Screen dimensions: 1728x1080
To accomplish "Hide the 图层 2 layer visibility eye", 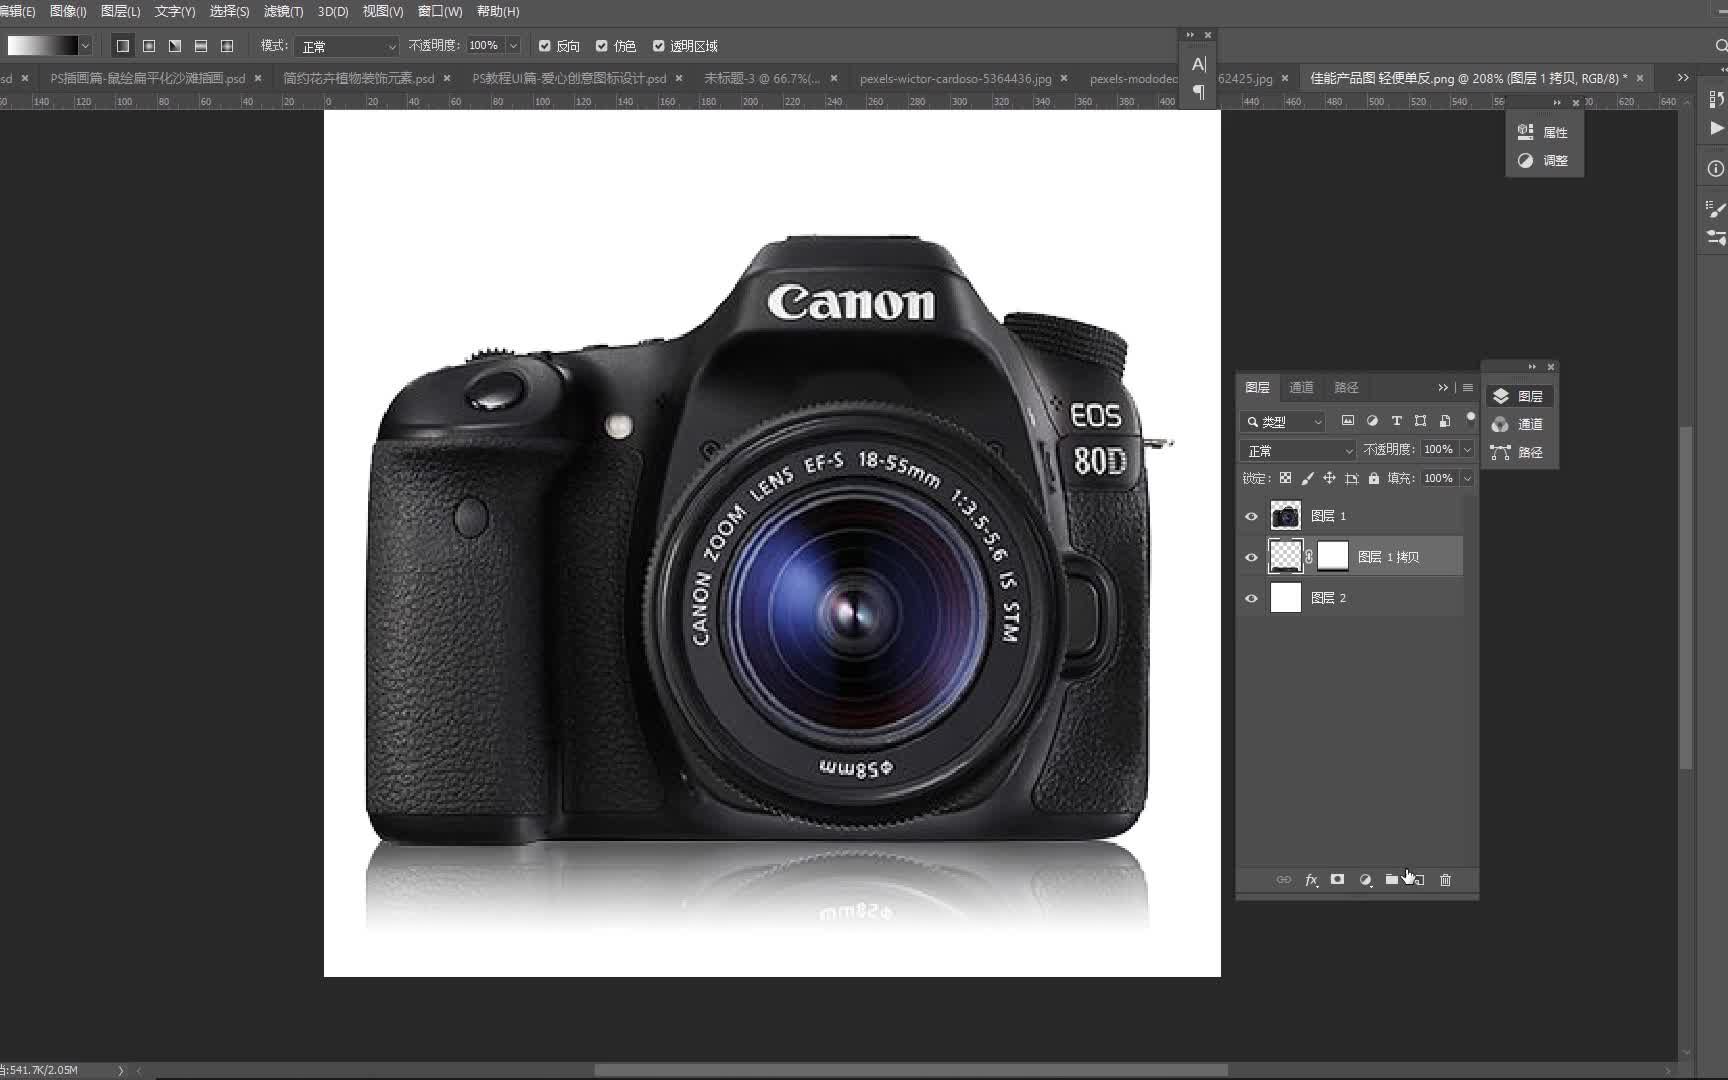I will point(1251,598).
